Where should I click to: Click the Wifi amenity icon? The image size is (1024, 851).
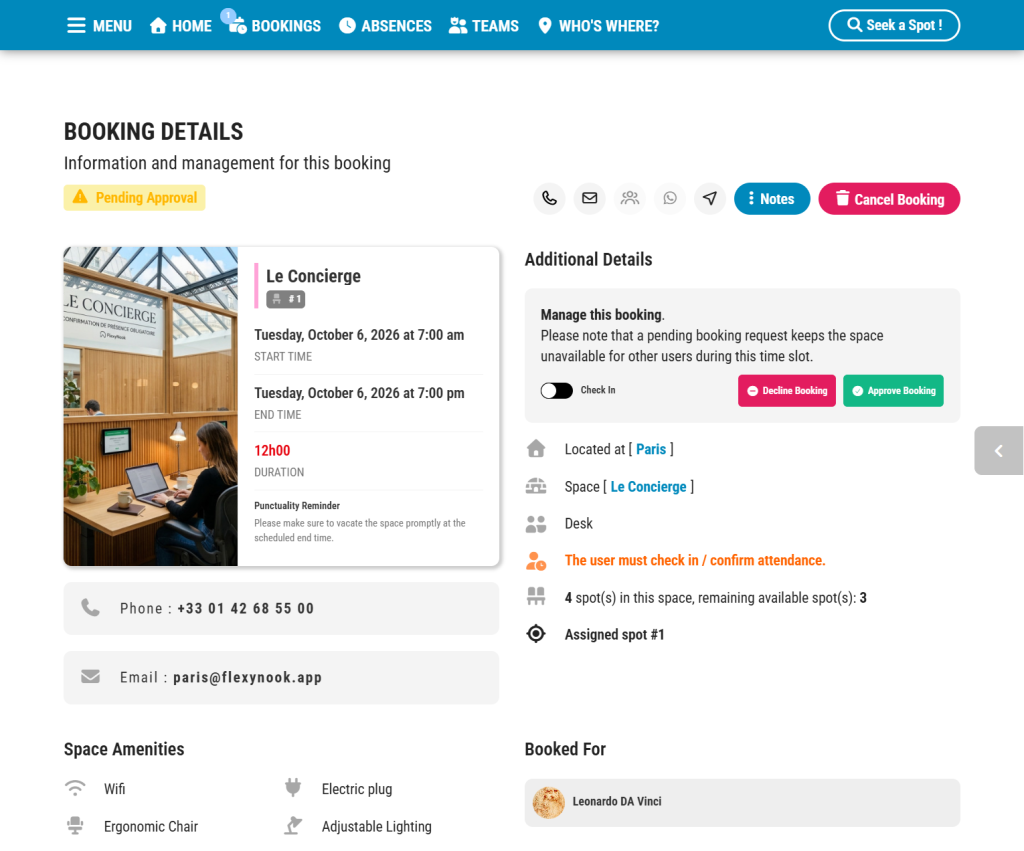(75, 788)
